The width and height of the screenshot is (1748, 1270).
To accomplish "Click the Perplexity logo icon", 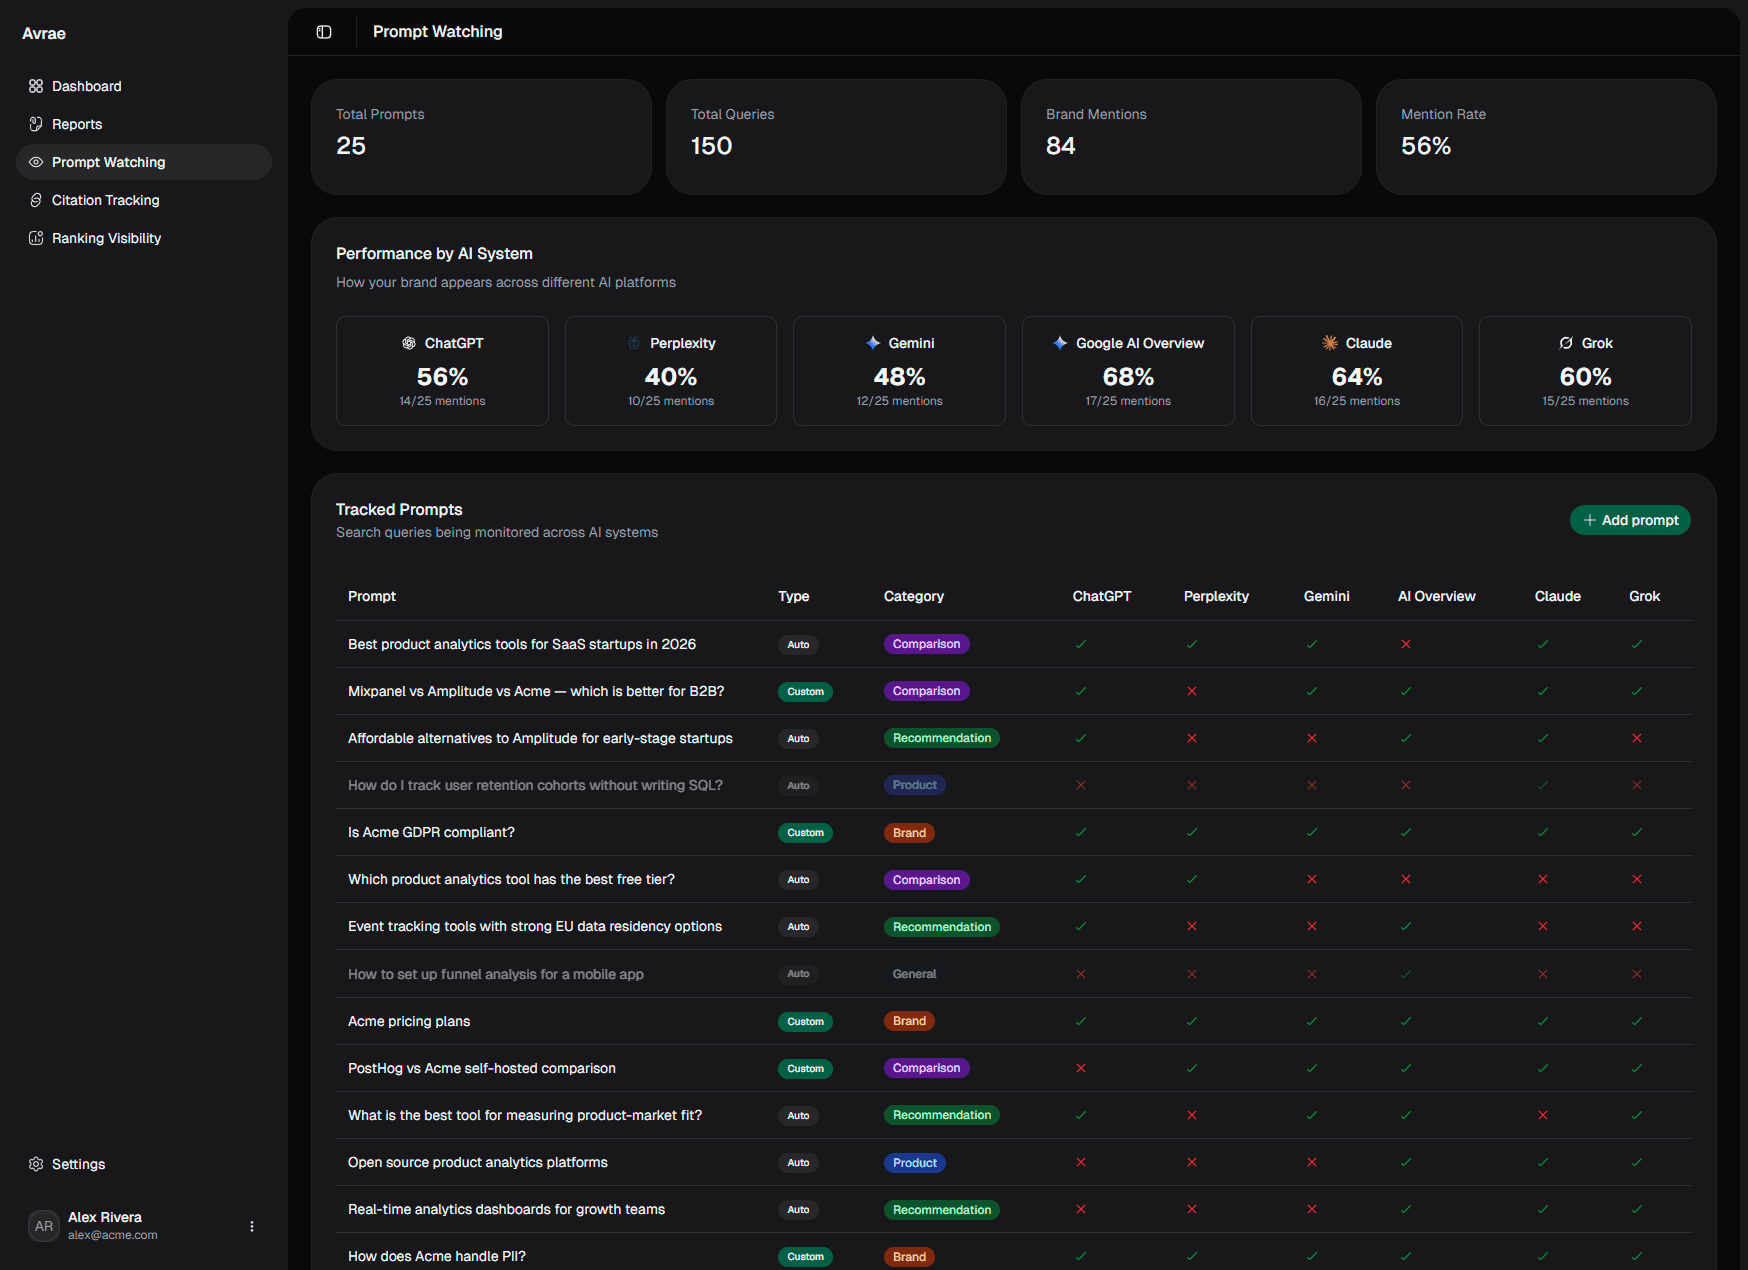I will (634, 343).
